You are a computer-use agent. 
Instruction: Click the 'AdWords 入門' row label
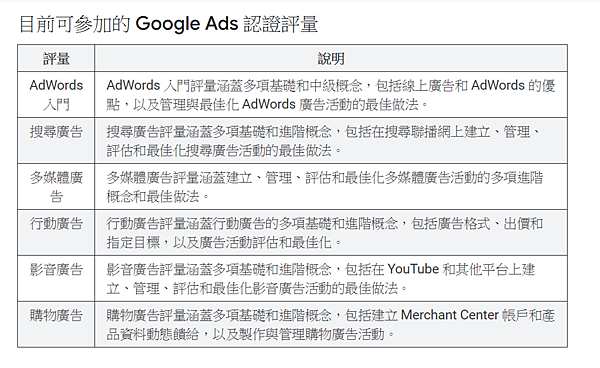point(56,94)
